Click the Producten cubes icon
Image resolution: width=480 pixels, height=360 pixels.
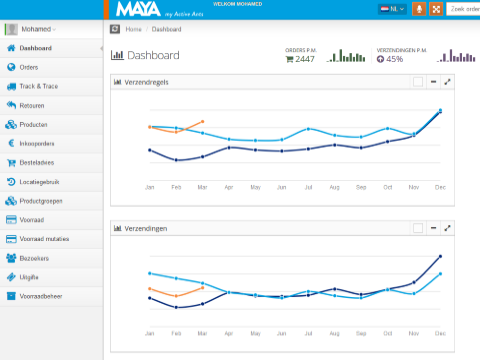[x=11, y=124]
